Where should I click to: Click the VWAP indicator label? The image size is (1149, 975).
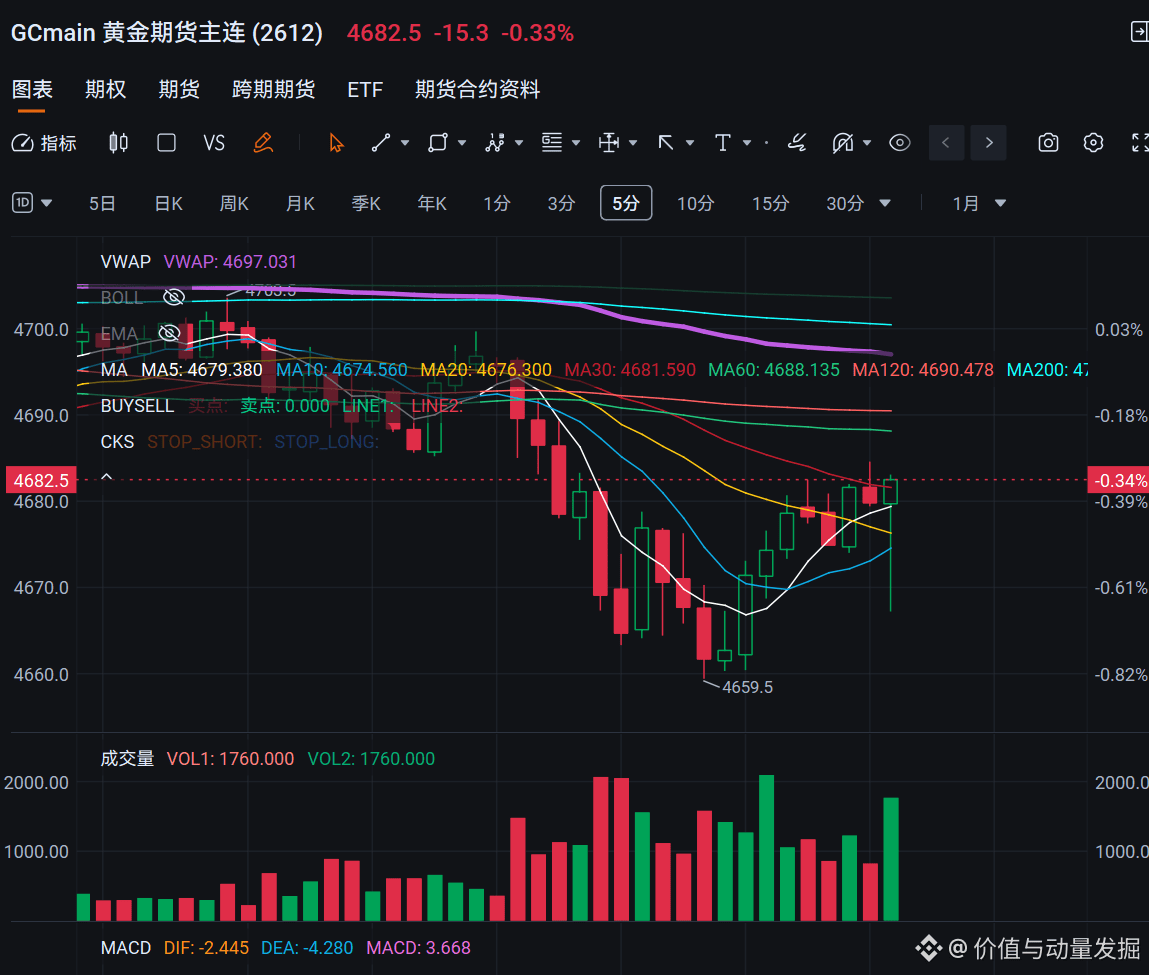[125, 262]
